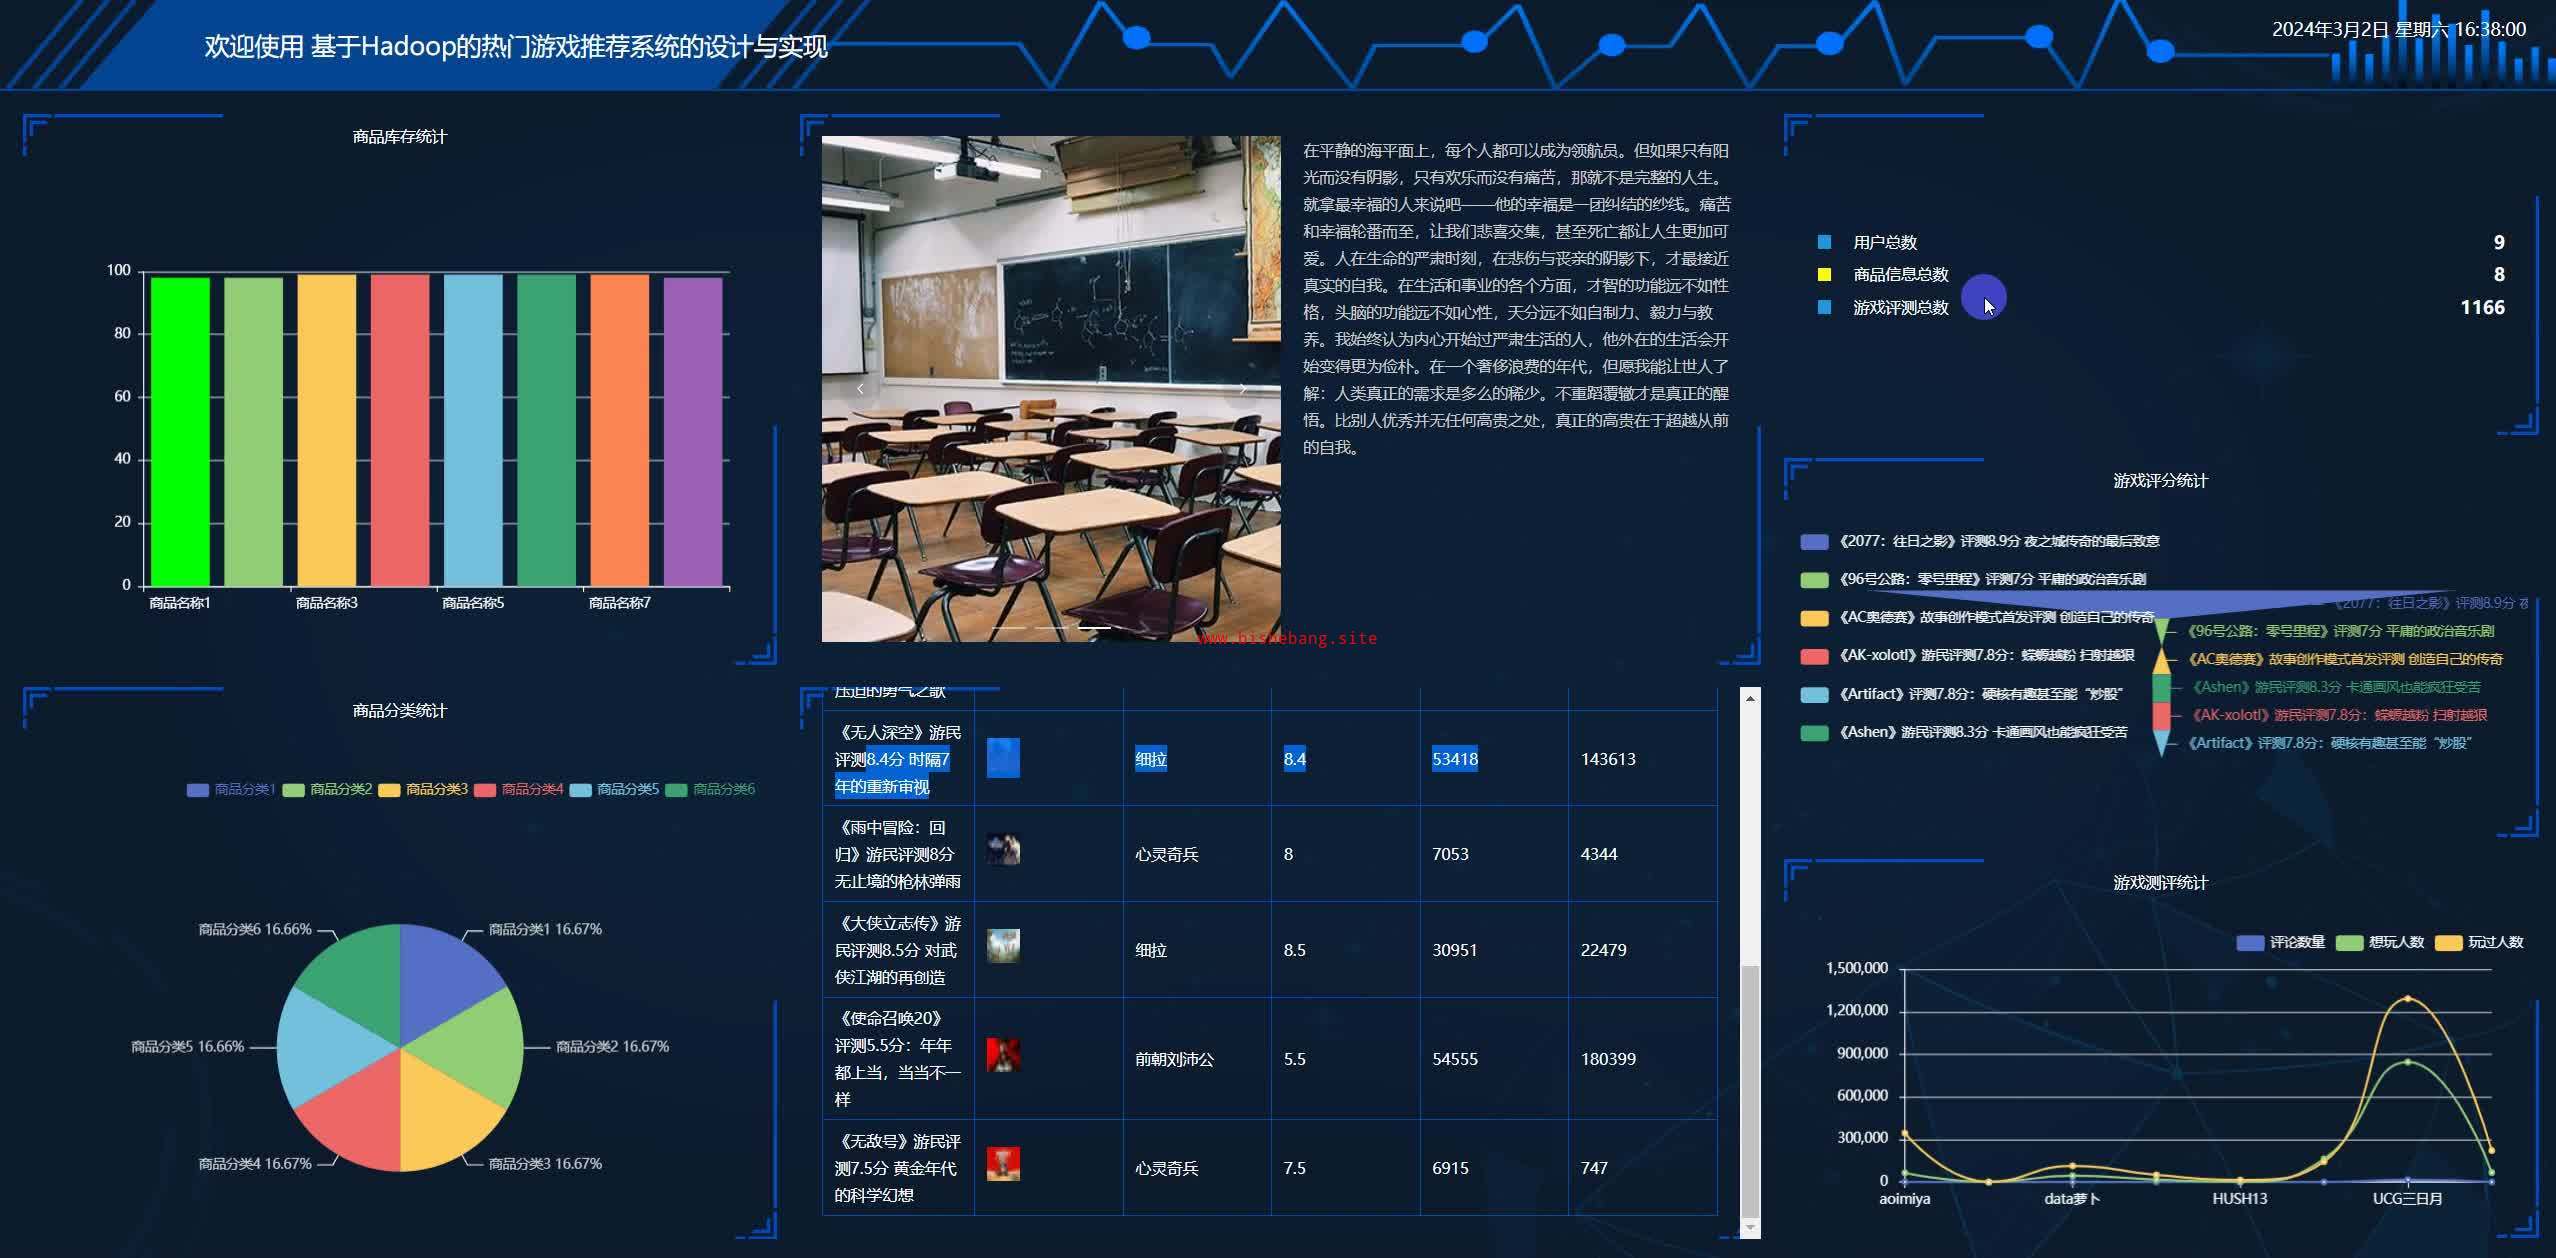Select the third carousel slide indicator
The width and height of the screenshot is (2556, 1258).
pyautogui.click(x=1094, y=628)
